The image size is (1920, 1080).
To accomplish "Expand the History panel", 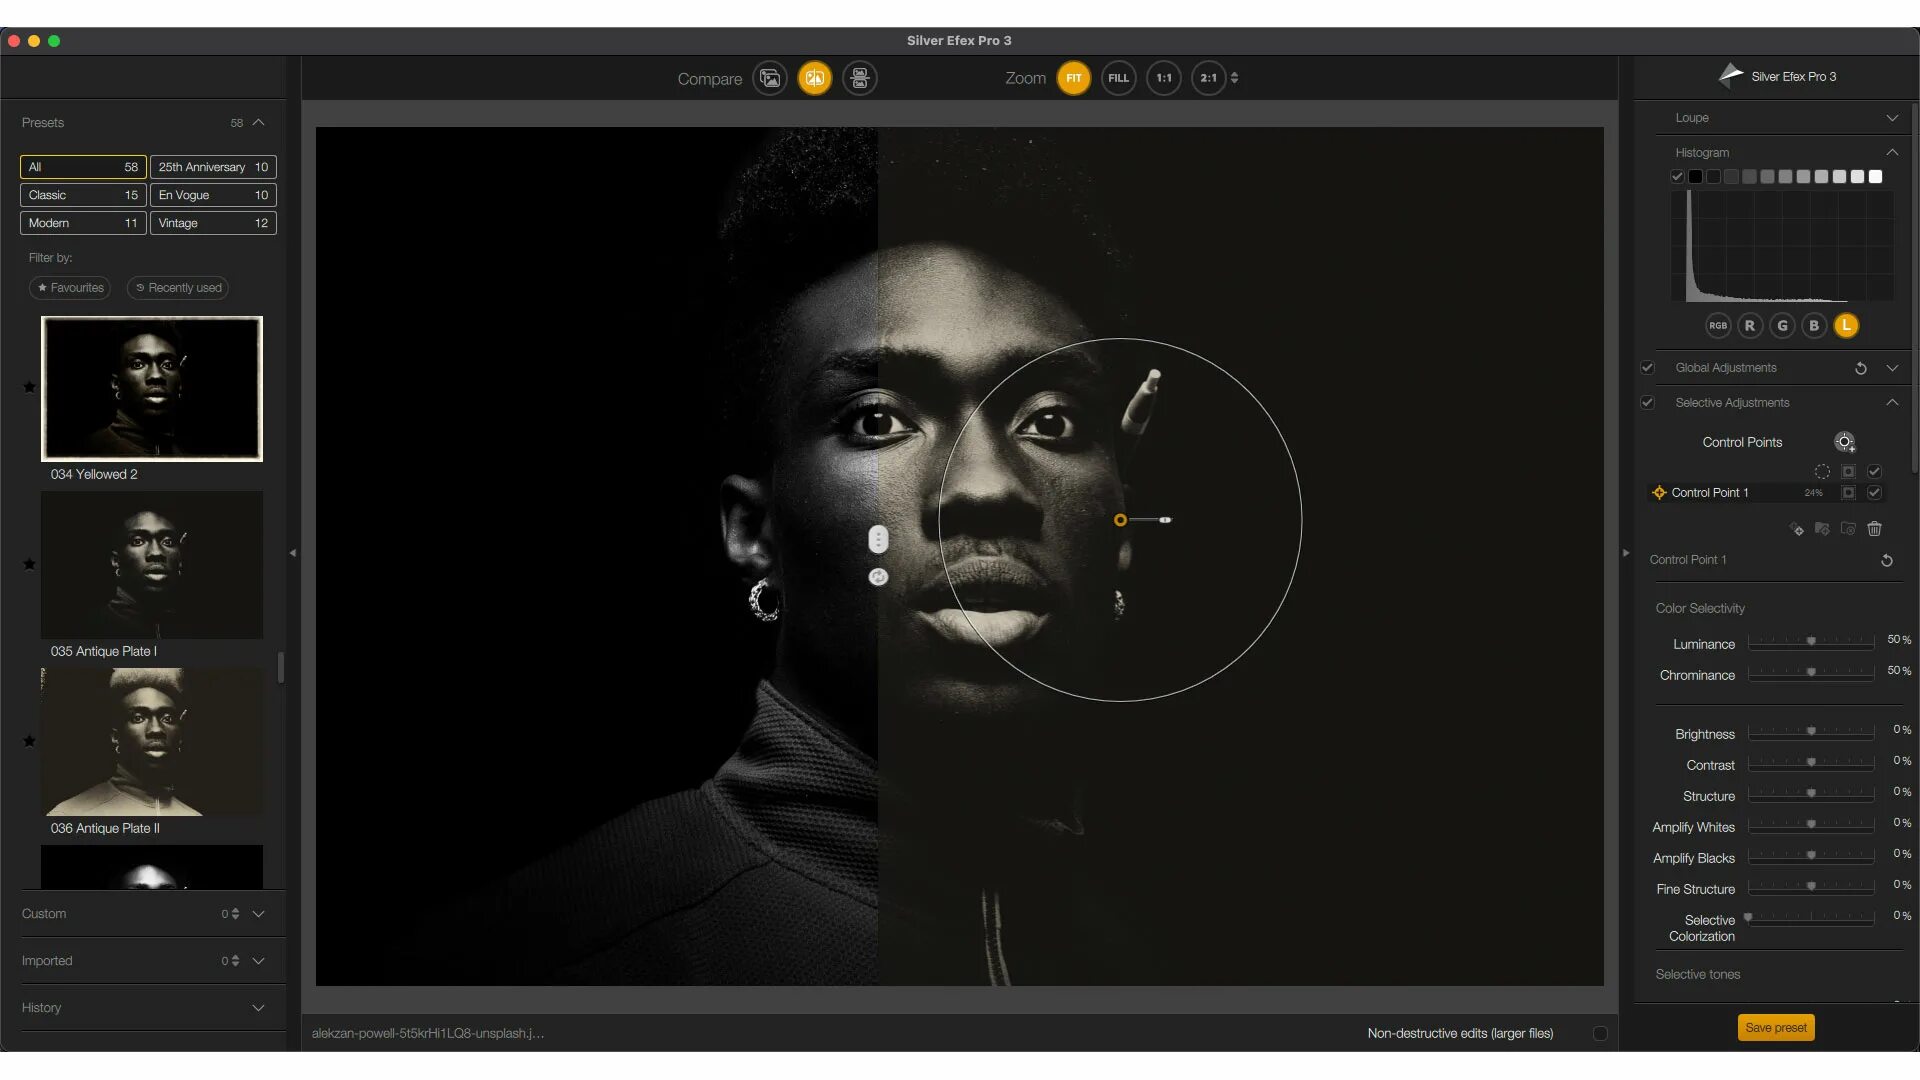I will tap(258, 1007).
